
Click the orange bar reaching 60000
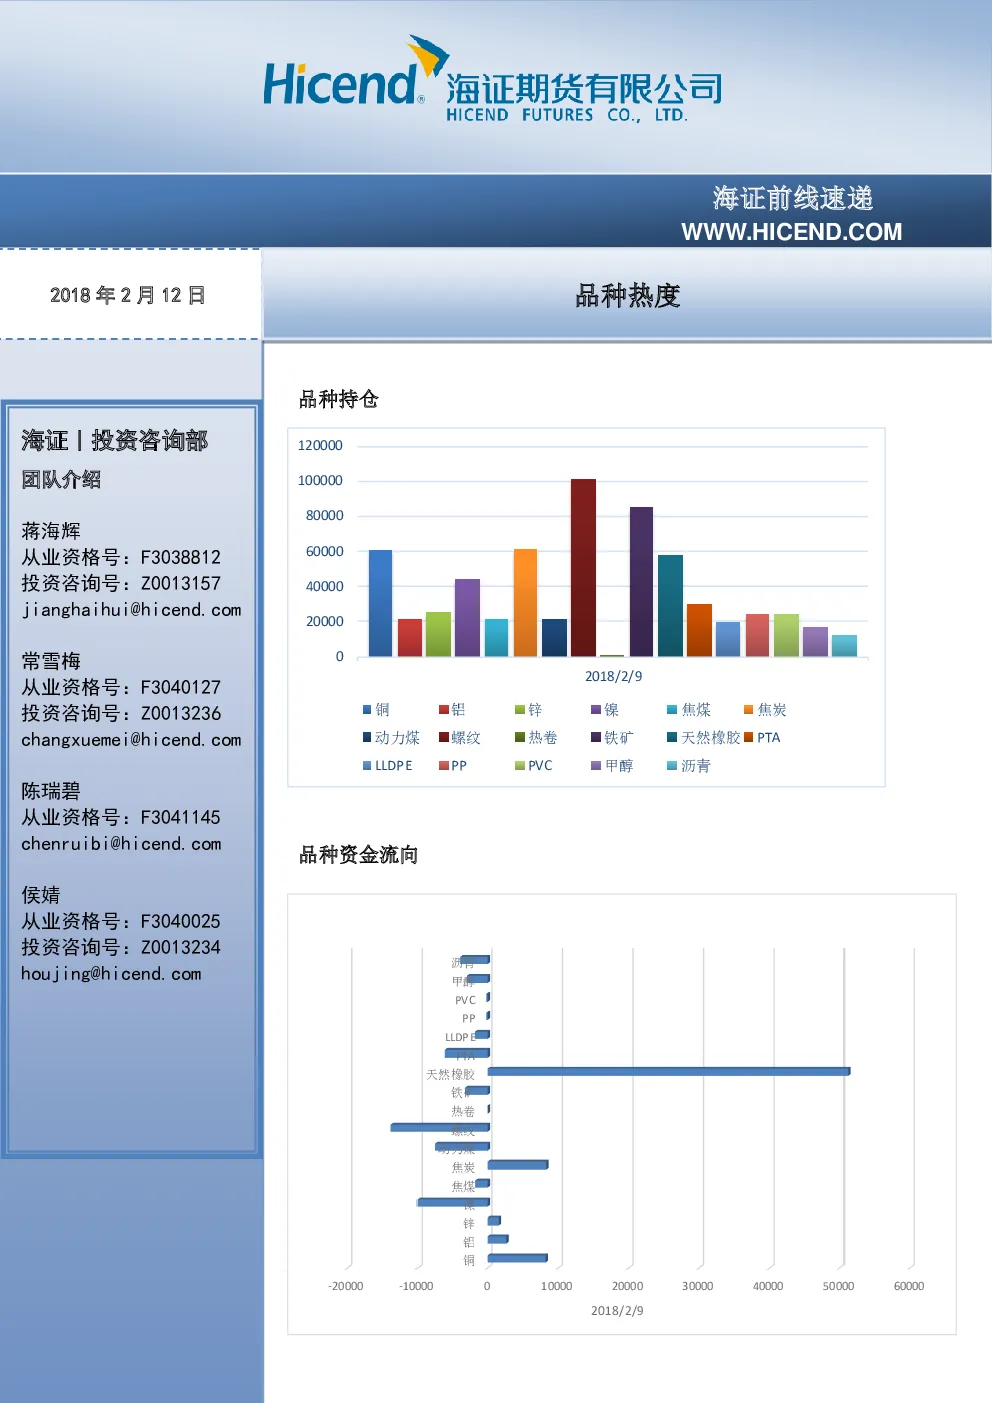(x=525, y=602)
